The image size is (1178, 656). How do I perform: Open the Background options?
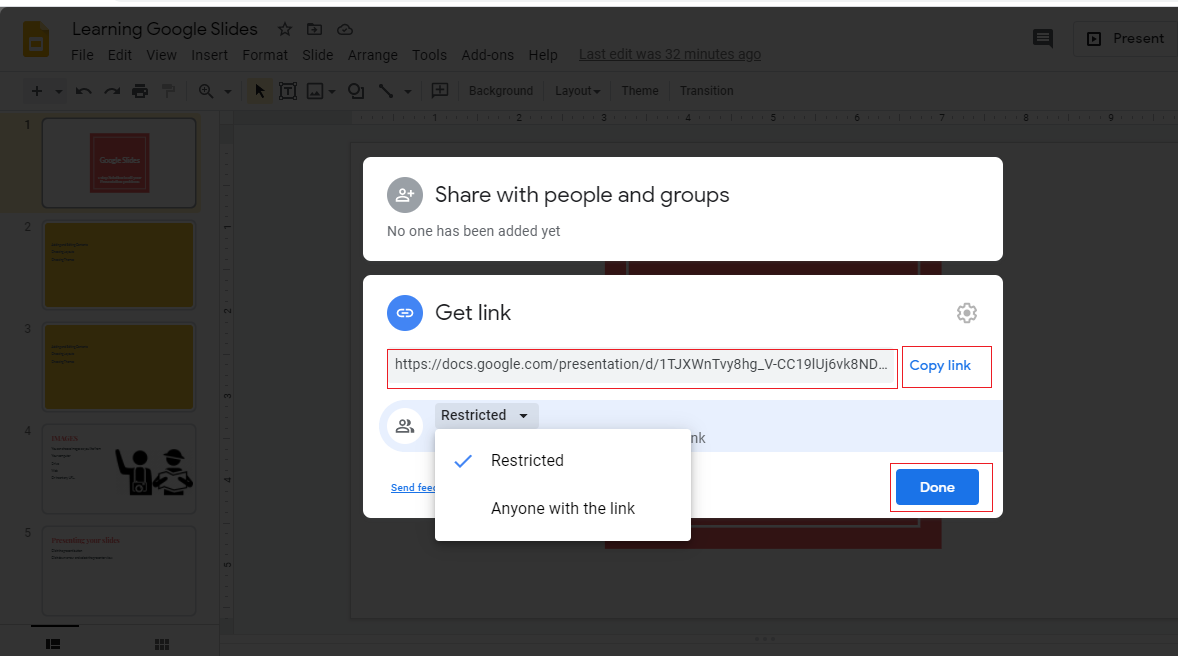[501, 91]
